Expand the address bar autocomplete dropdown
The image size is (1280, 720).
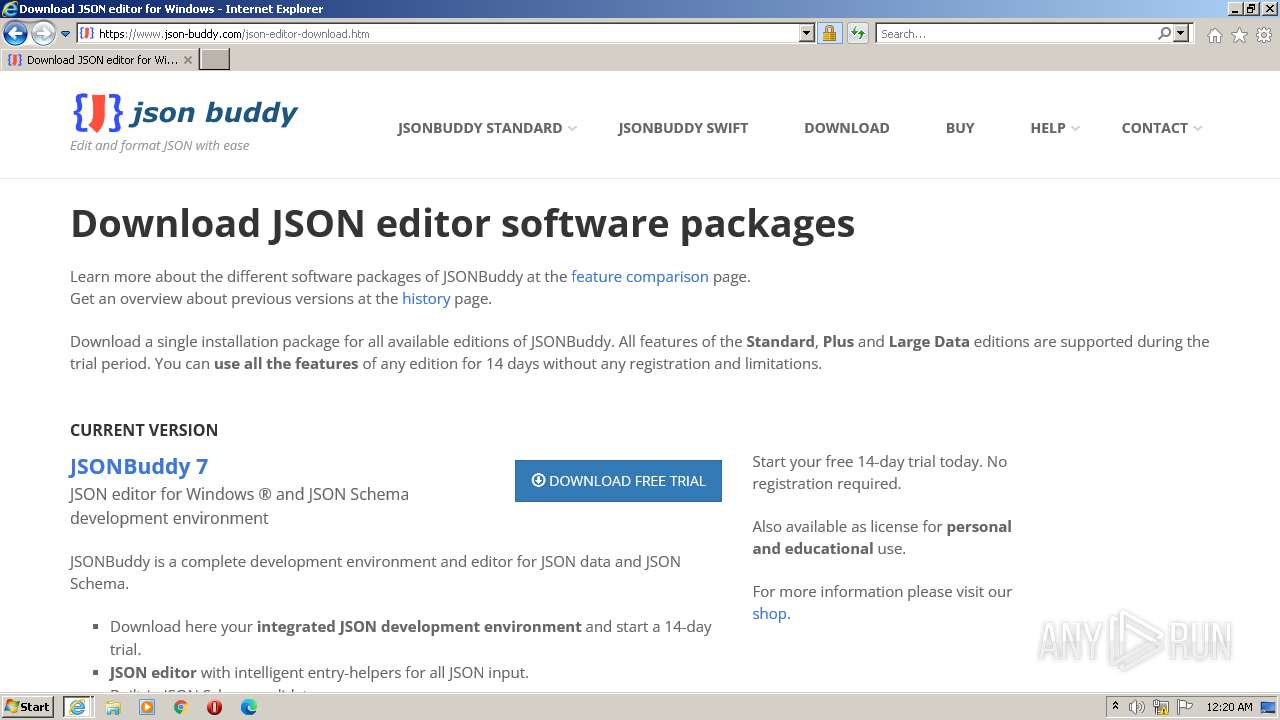tap(807, 34)
